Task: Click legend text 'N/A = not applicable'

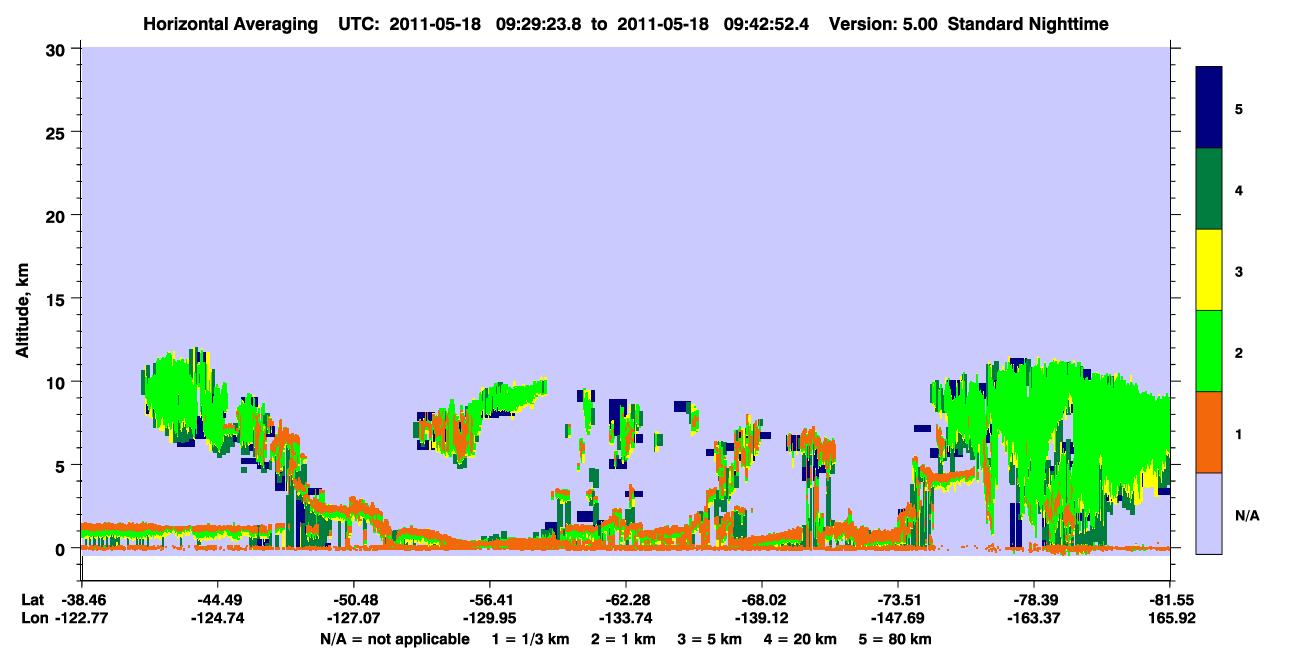Action: (x=394, y=639)
